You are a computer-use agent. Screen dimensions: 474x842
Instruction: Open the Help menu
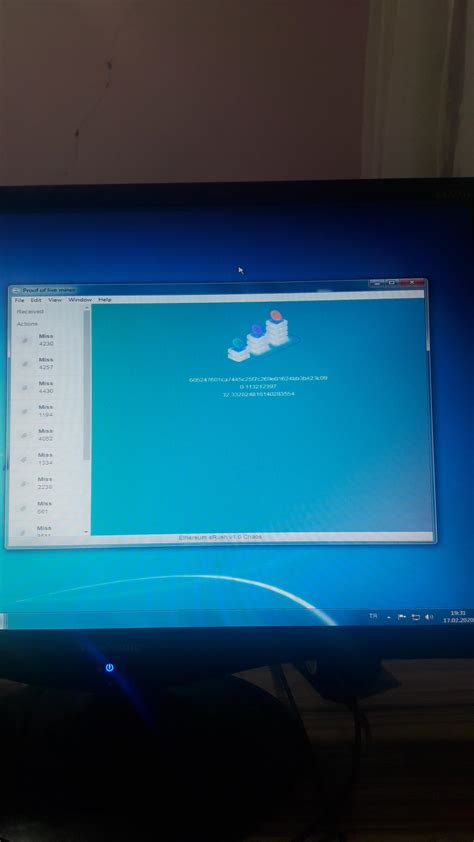tap(105, 300)
